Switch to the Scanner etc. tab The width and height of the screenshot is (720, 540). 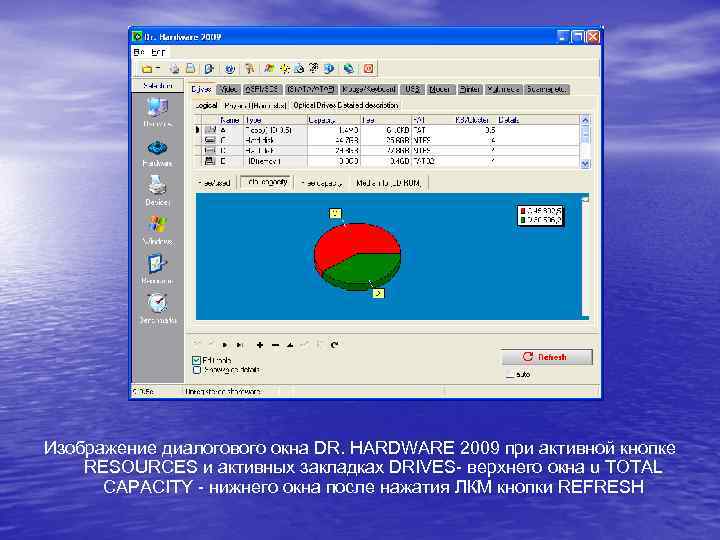point(547,89)
